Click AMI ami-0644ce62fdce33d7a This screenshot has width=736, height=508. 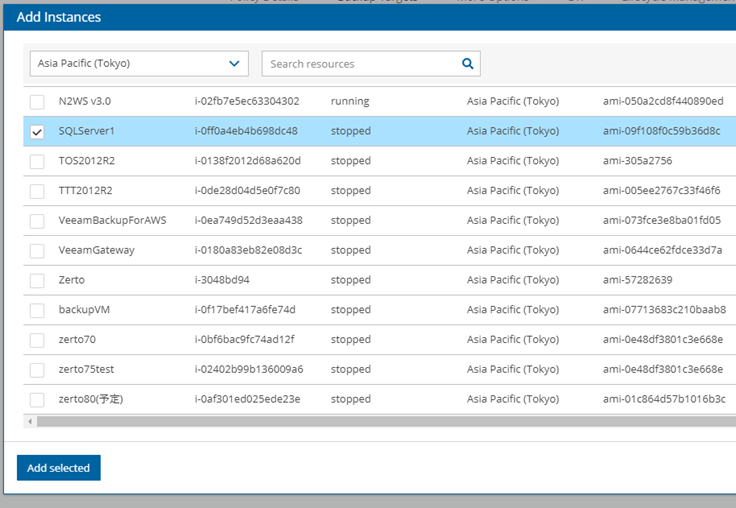[x=662, y=250]
